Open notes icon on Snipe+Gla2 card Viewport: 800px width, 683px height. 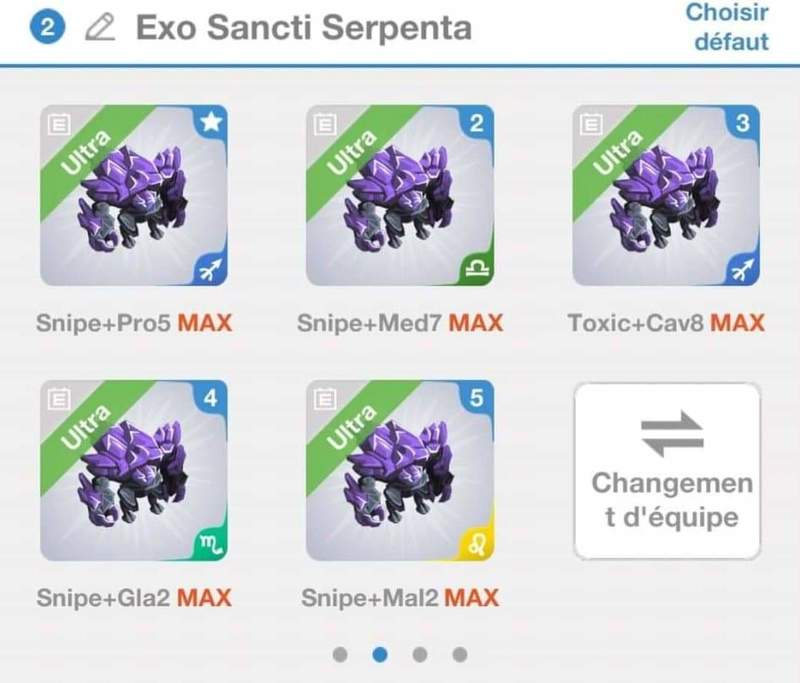59,399
